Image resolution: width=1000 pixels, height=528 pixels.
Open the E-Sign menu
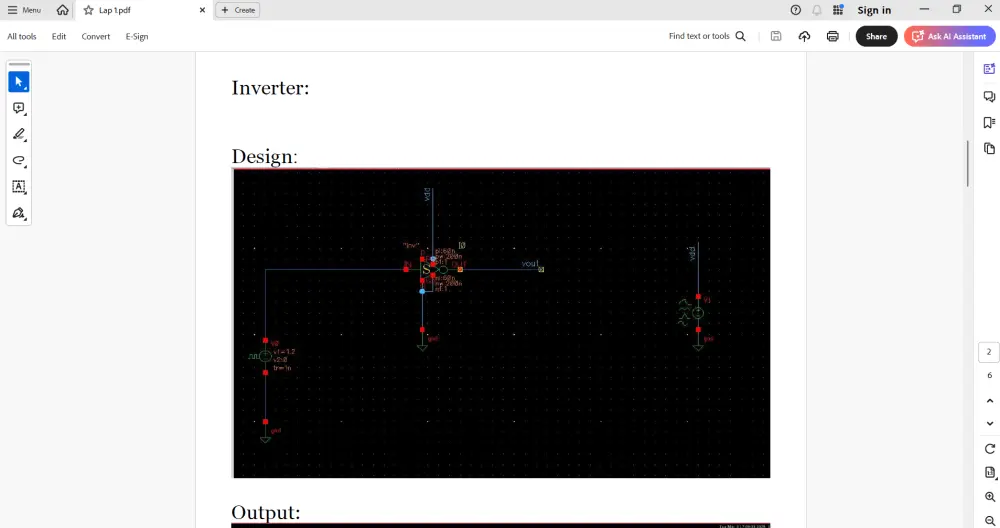point(136,36)
